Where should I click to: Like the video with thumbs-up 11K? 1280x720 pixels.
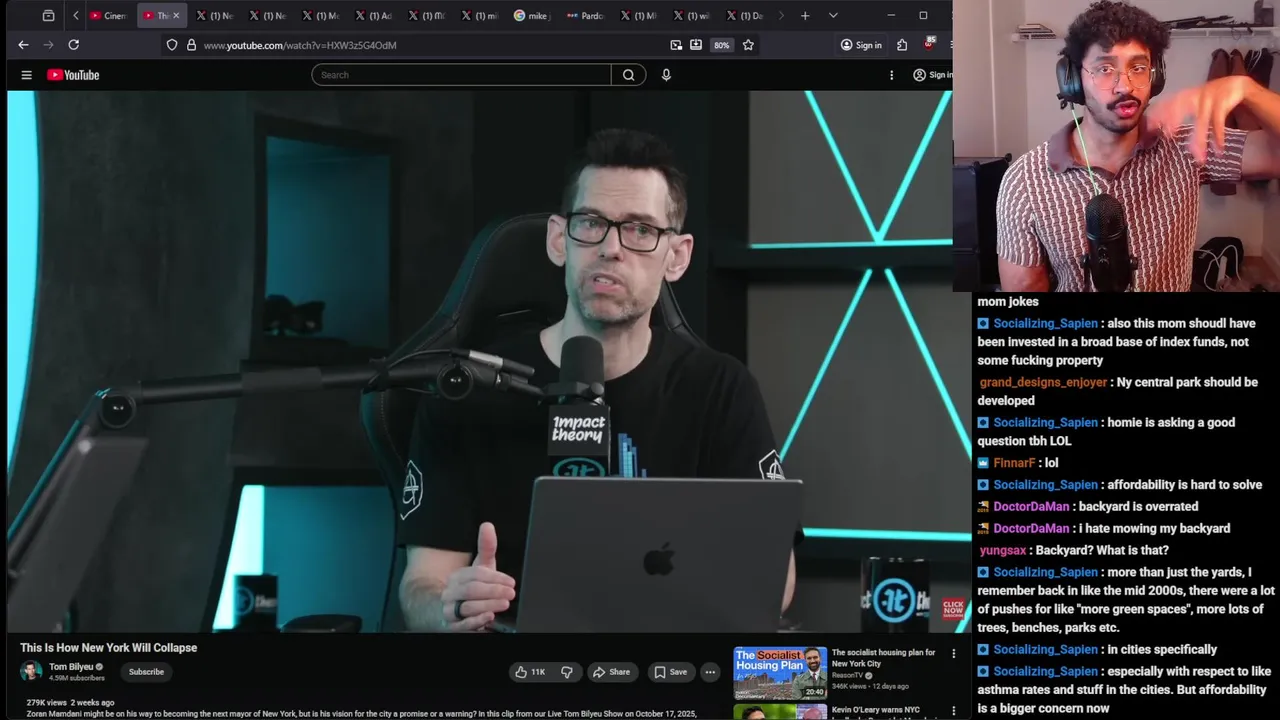[530, 672]
